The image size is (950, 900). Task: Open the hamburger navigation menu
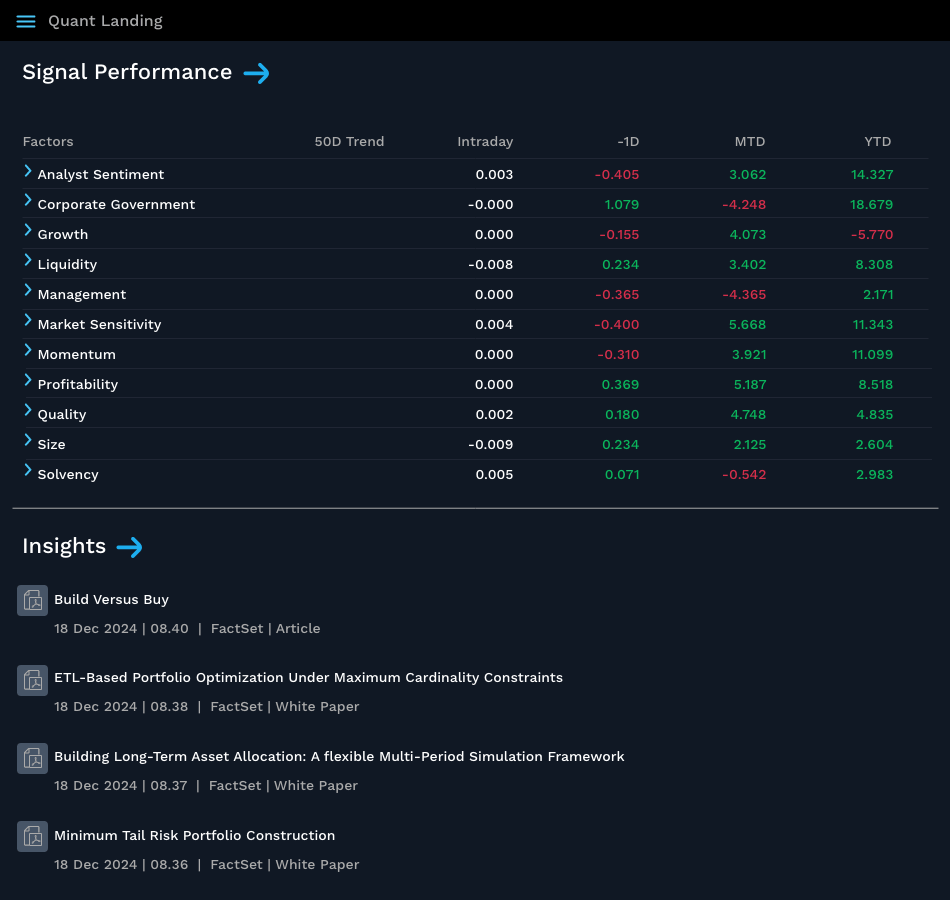pyautogui.click(x=25, y=21)
